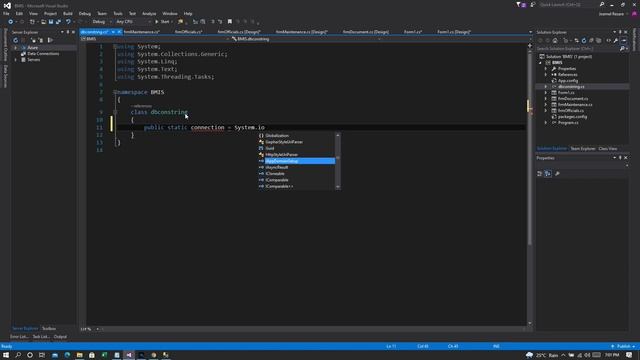The width and height of the screenshot is (640, 360).
Task: Open Visual Studio from the taskbar
Action: (x=129, y=355)
